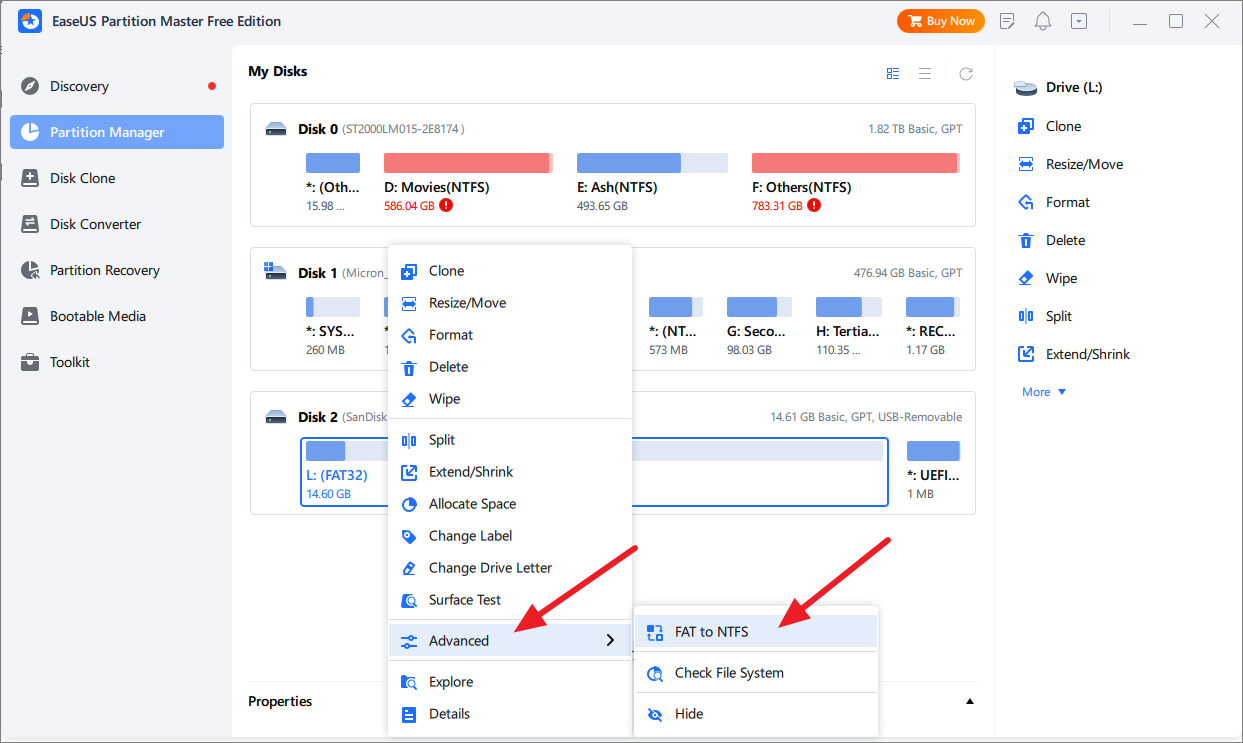This screenshot has height=743, width=1243.
Task: Choose Details in context menu
Action: coord(510,714)
